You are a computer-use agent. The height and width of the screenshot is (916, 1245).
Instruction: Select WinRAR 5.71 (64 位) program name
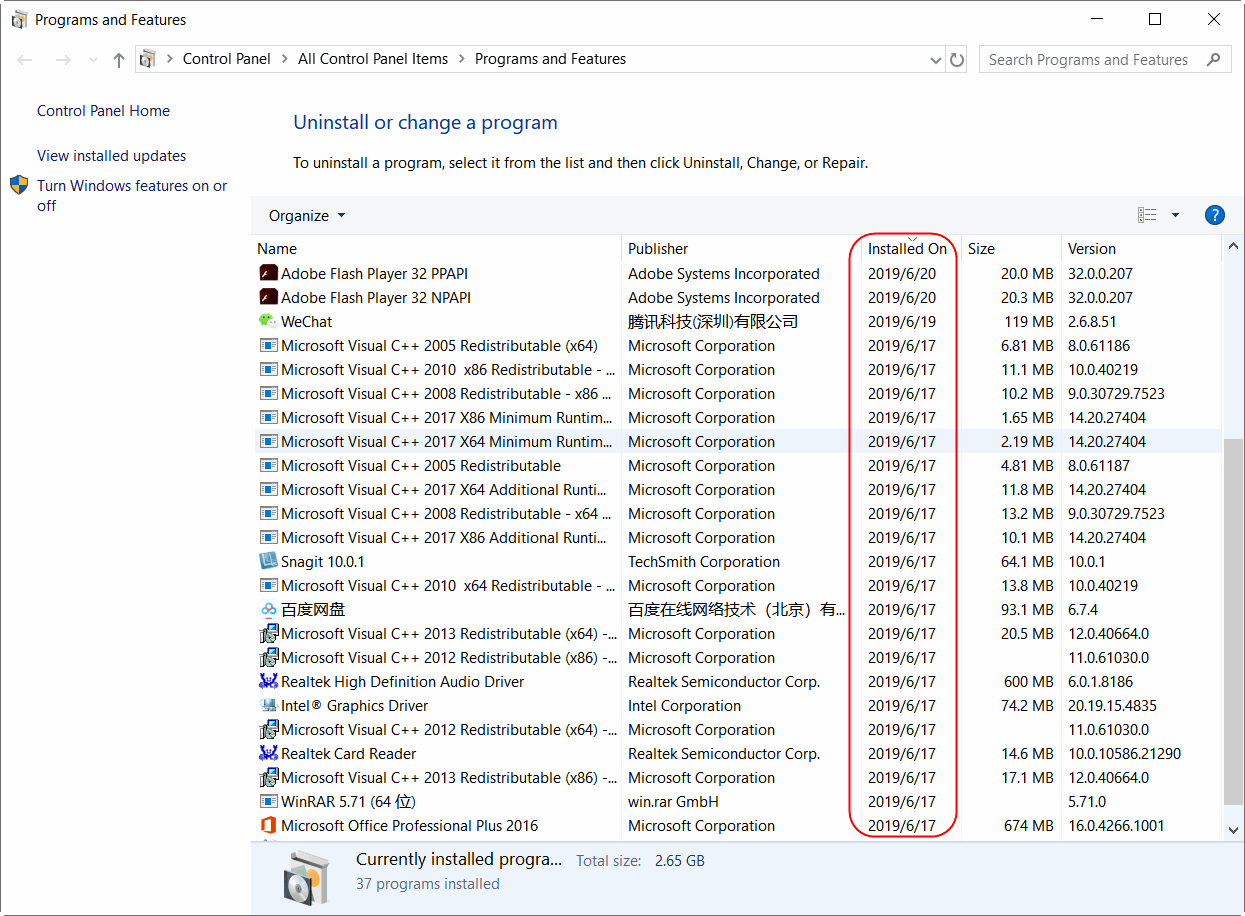pos(348,802)
